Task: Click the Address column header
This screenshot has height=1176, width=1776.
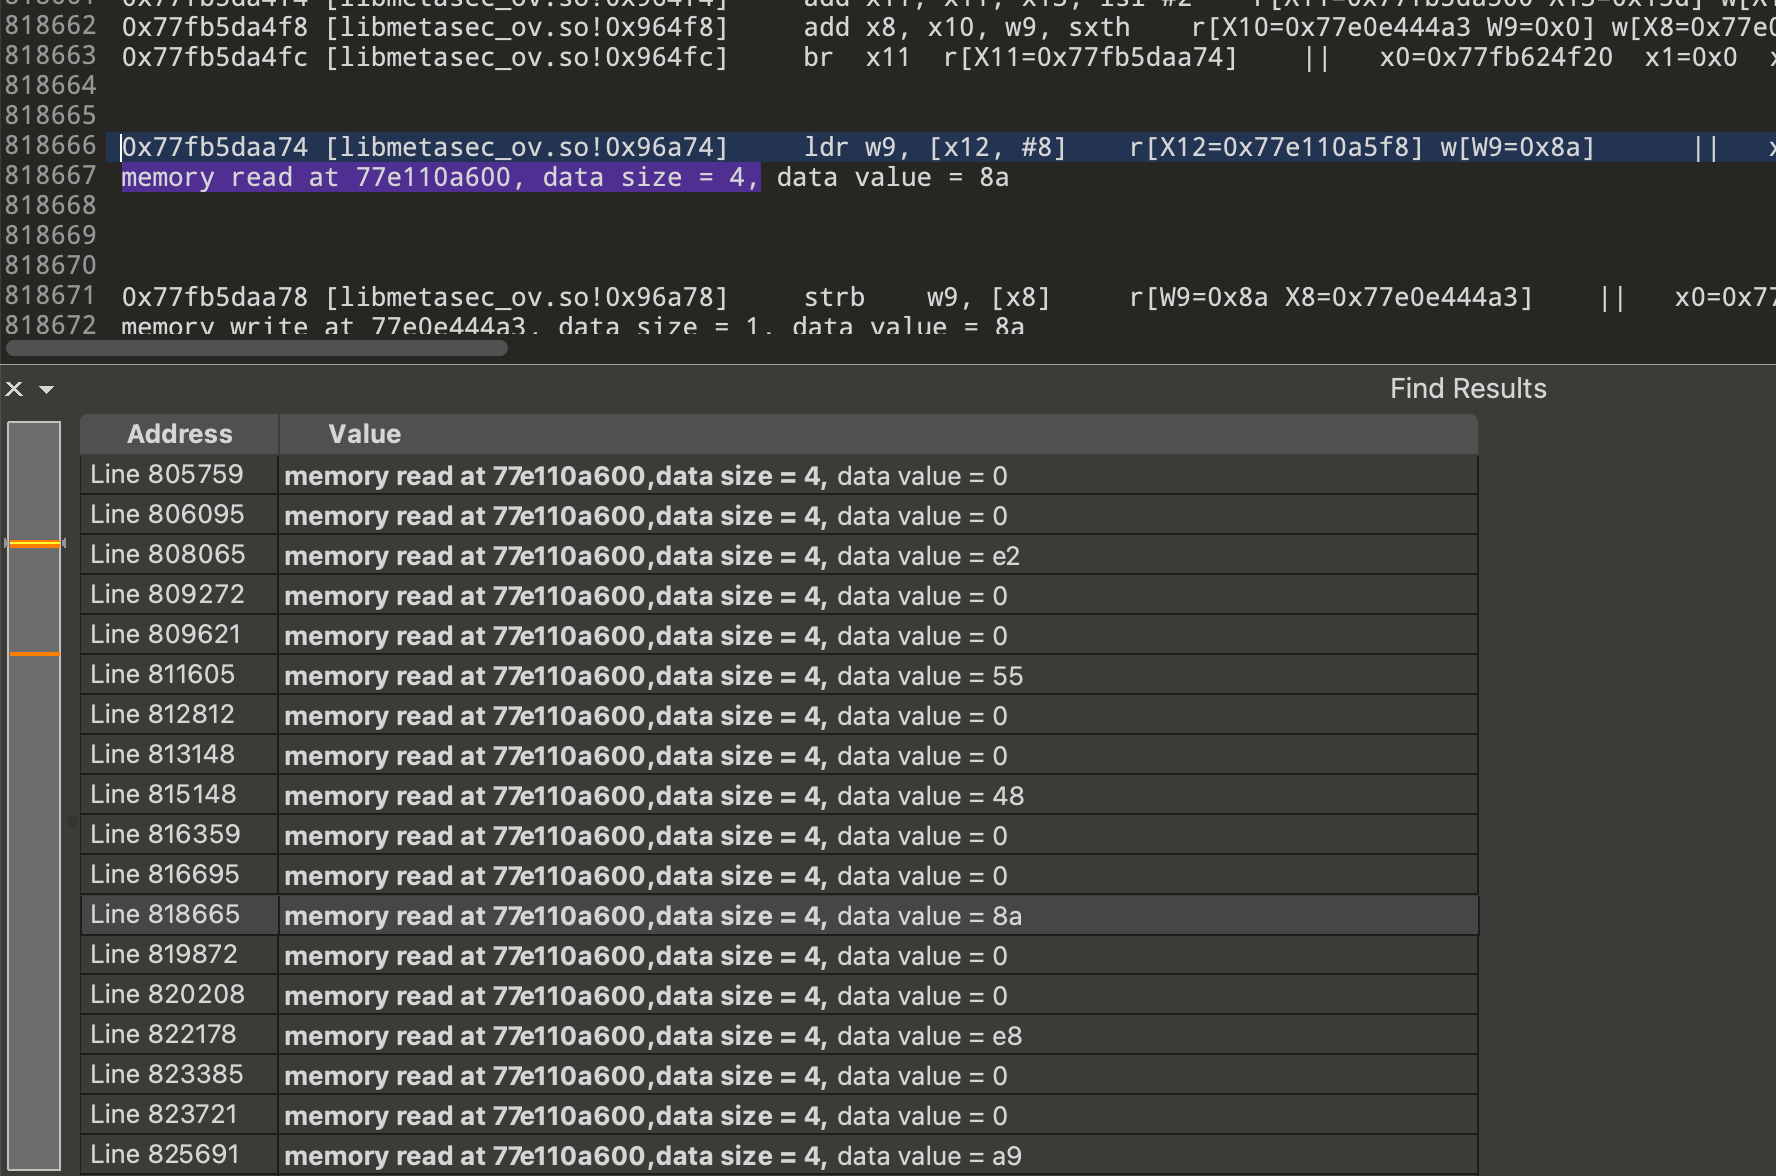Action: point(179,434)
